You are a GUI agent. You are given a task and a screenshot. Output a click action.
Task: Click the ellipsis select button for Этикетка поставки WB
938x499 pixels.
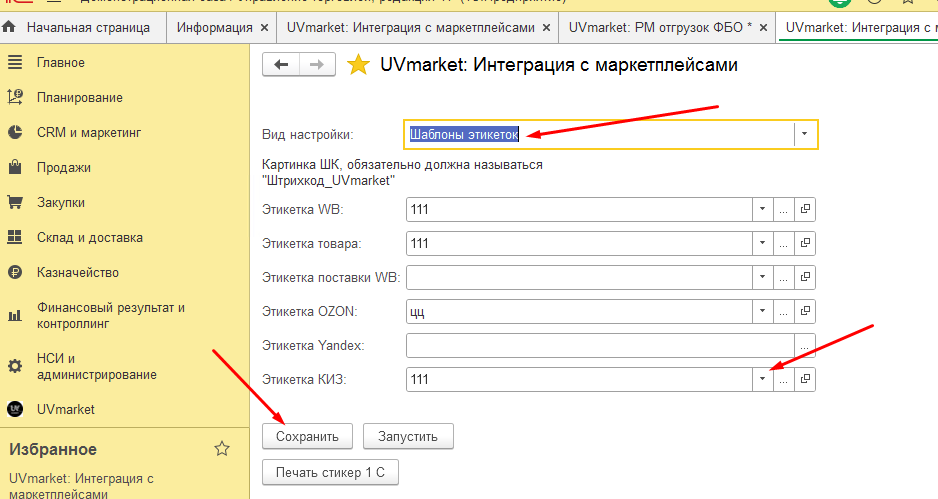coord(784,277)
